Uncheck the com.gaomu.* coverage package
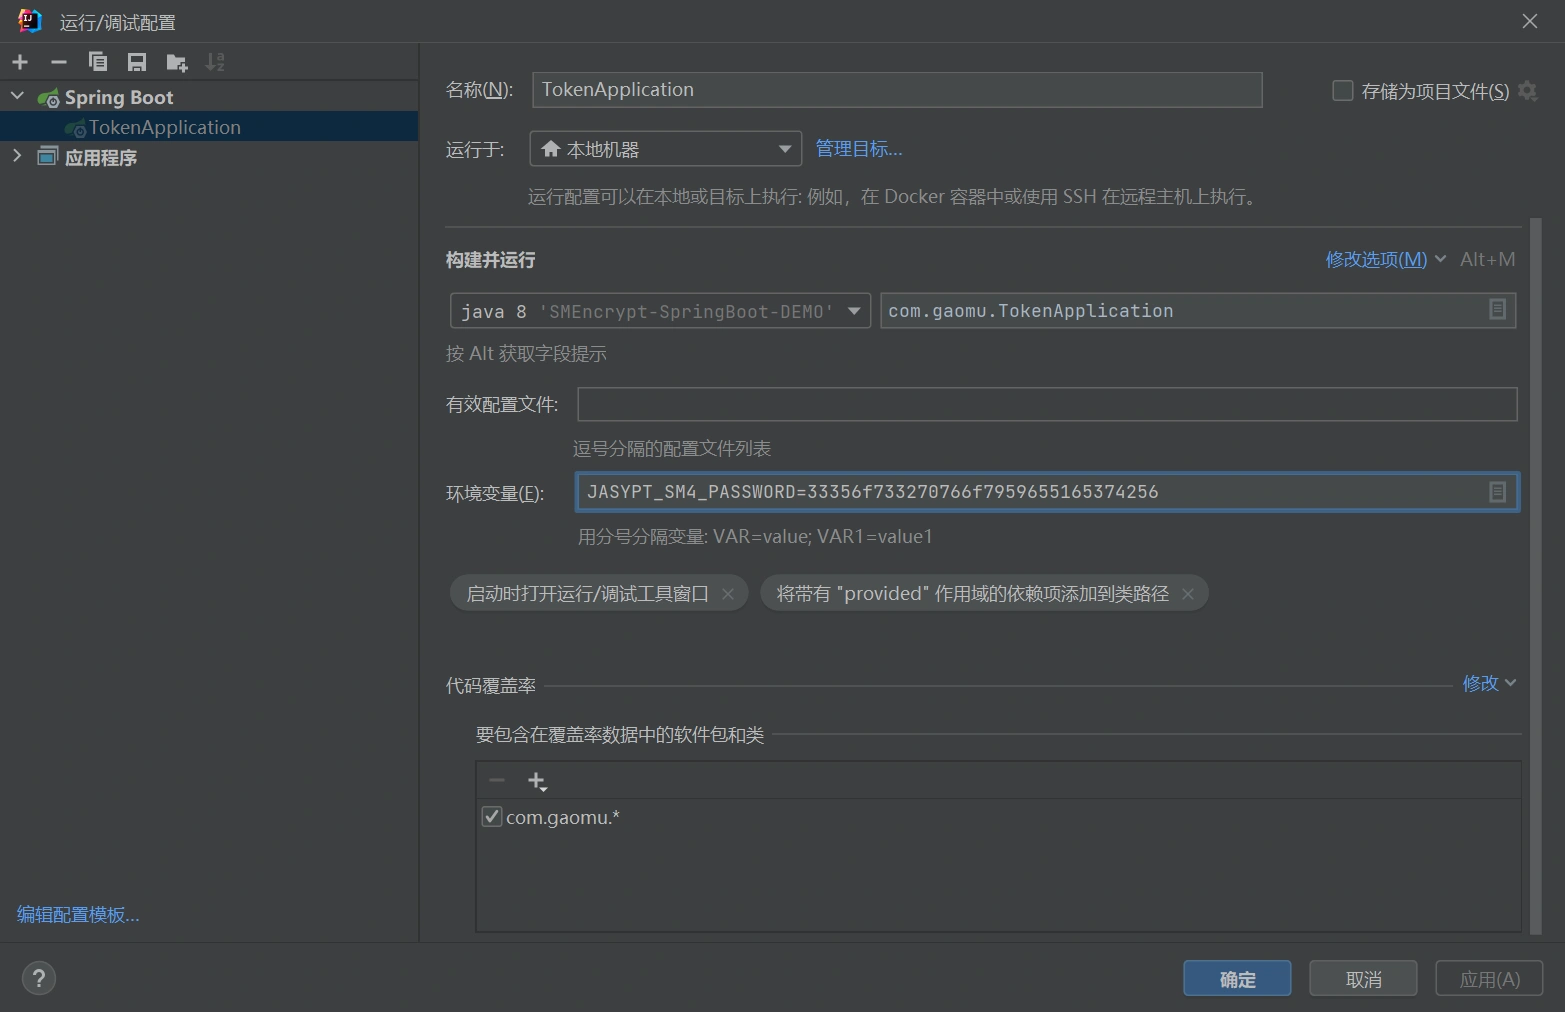1565x1012 pixels. click(x=492, y=817)
